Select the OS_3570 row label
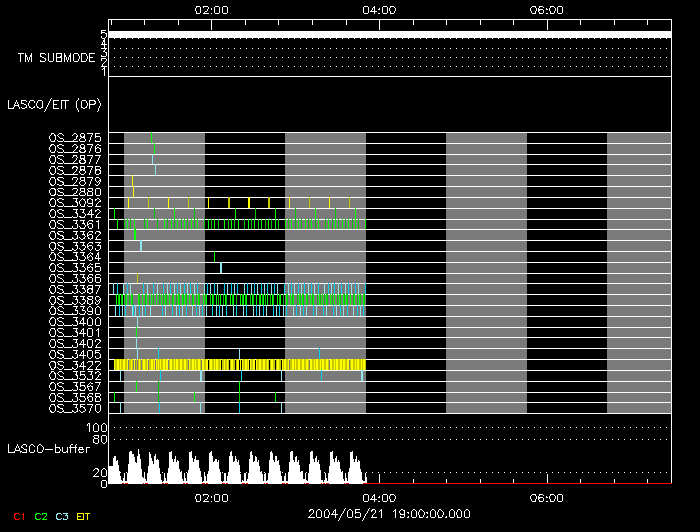700x532 pixels. click(x=75, y=408)
